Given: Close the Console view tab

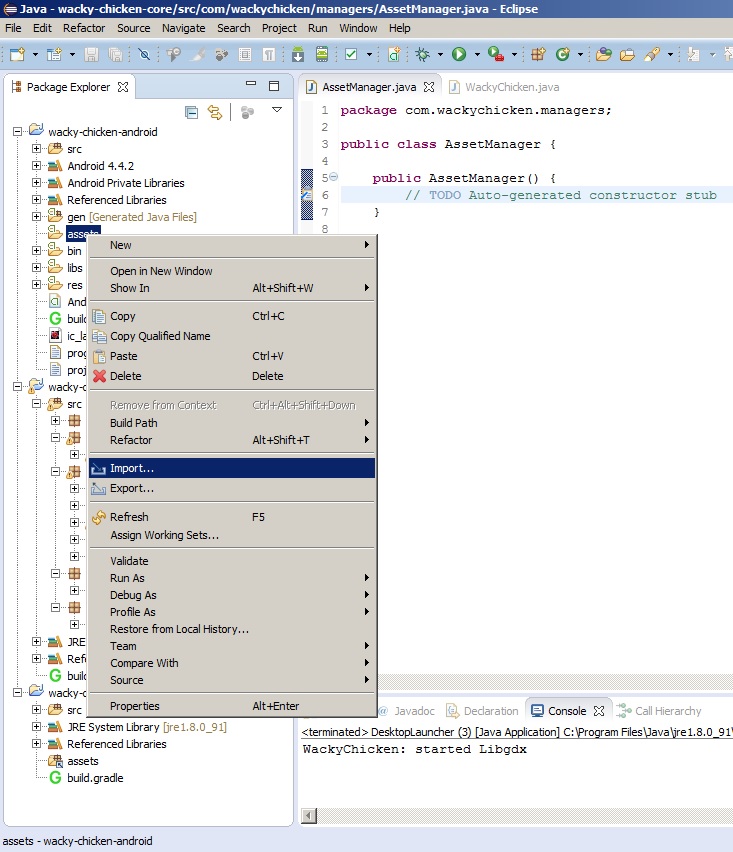Looking at the screenshot, I should [599, 711].
